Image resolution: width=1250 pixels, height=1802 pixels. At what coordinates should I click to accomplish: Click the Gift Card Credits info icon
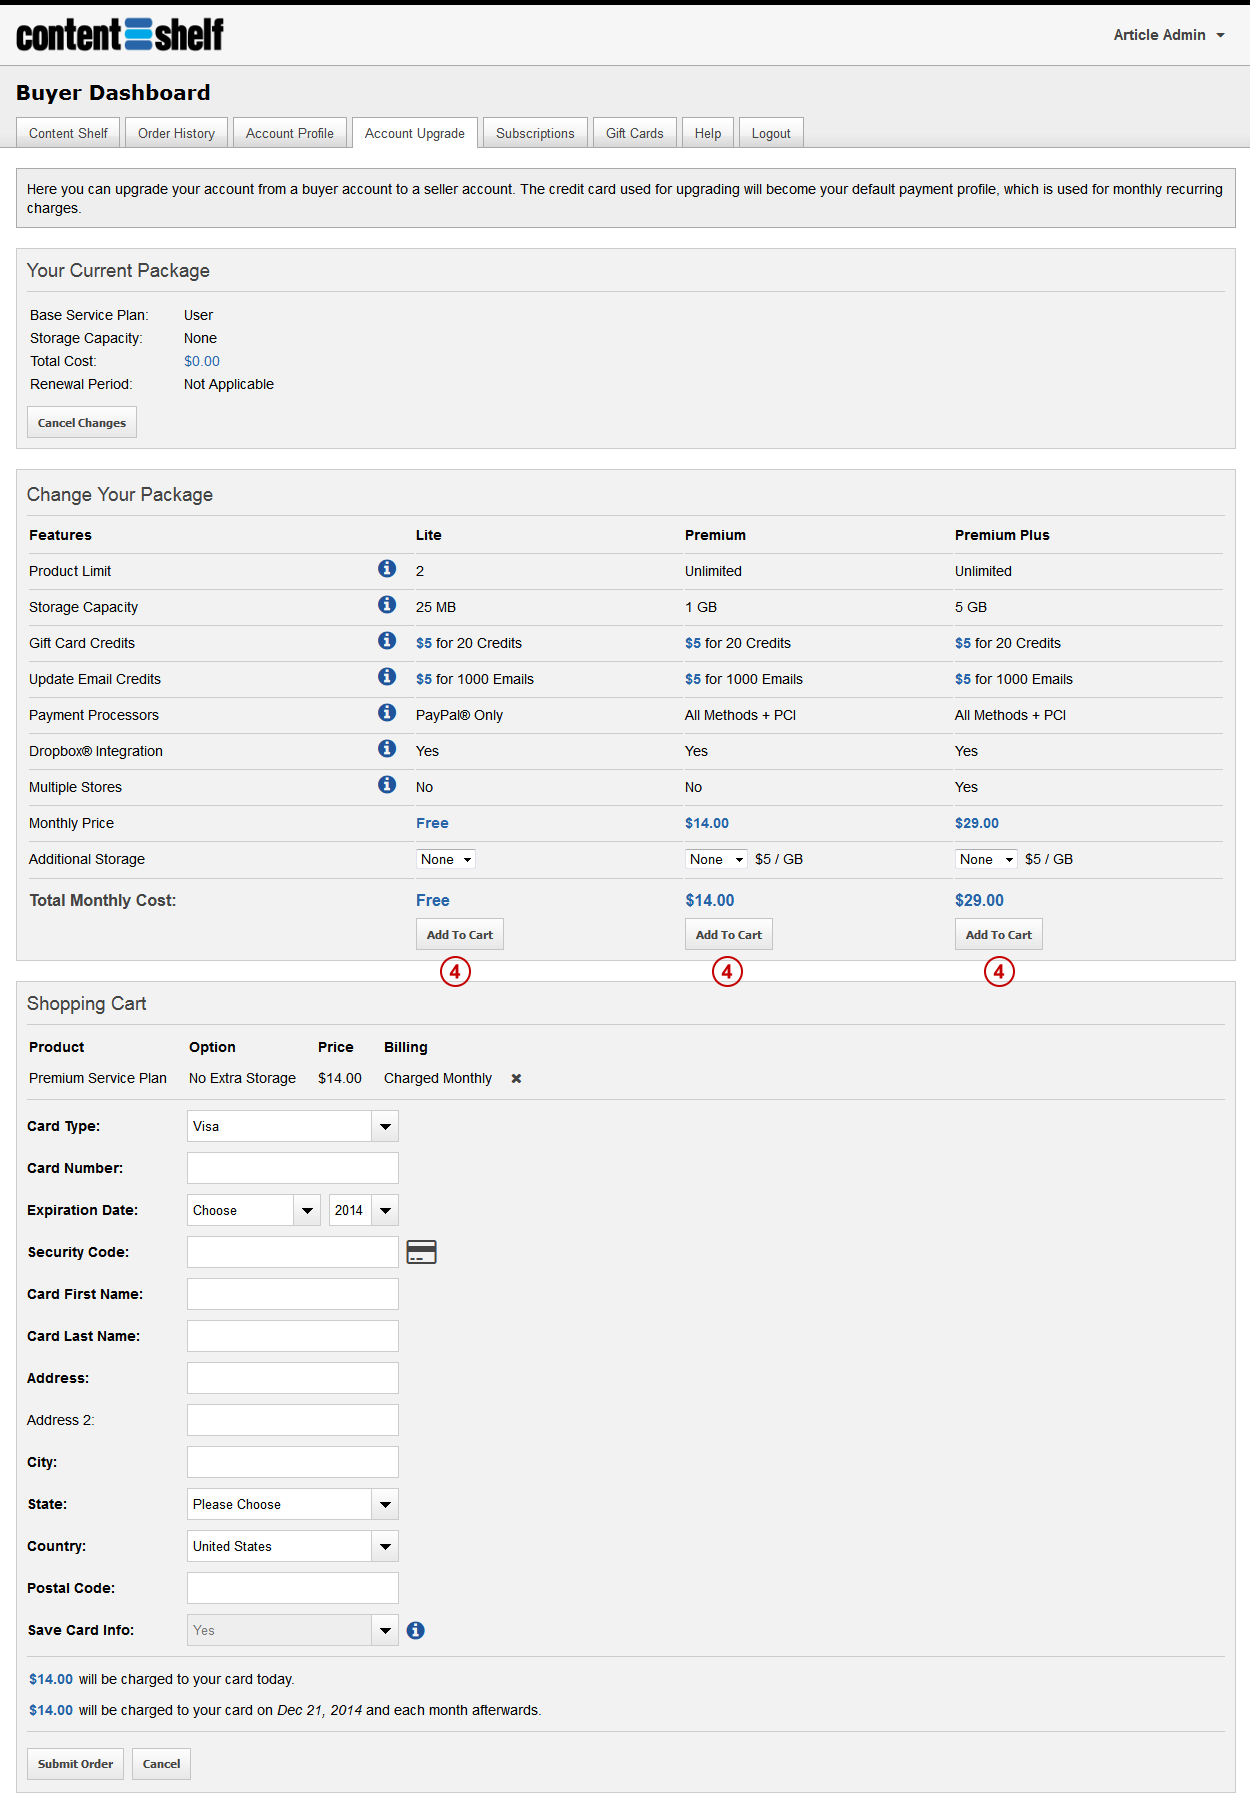click(x=387, y=640)
